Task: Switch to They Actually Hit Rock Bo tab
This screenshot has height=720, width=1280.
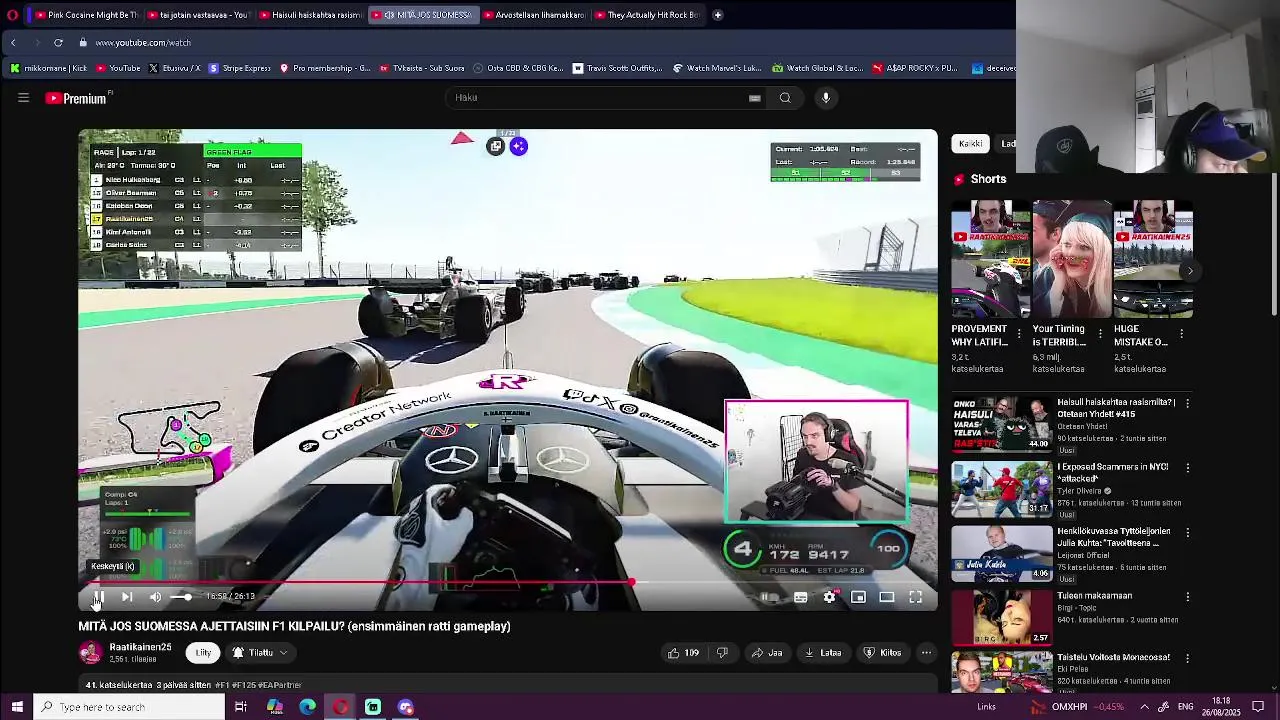Action: coord(646,15)
